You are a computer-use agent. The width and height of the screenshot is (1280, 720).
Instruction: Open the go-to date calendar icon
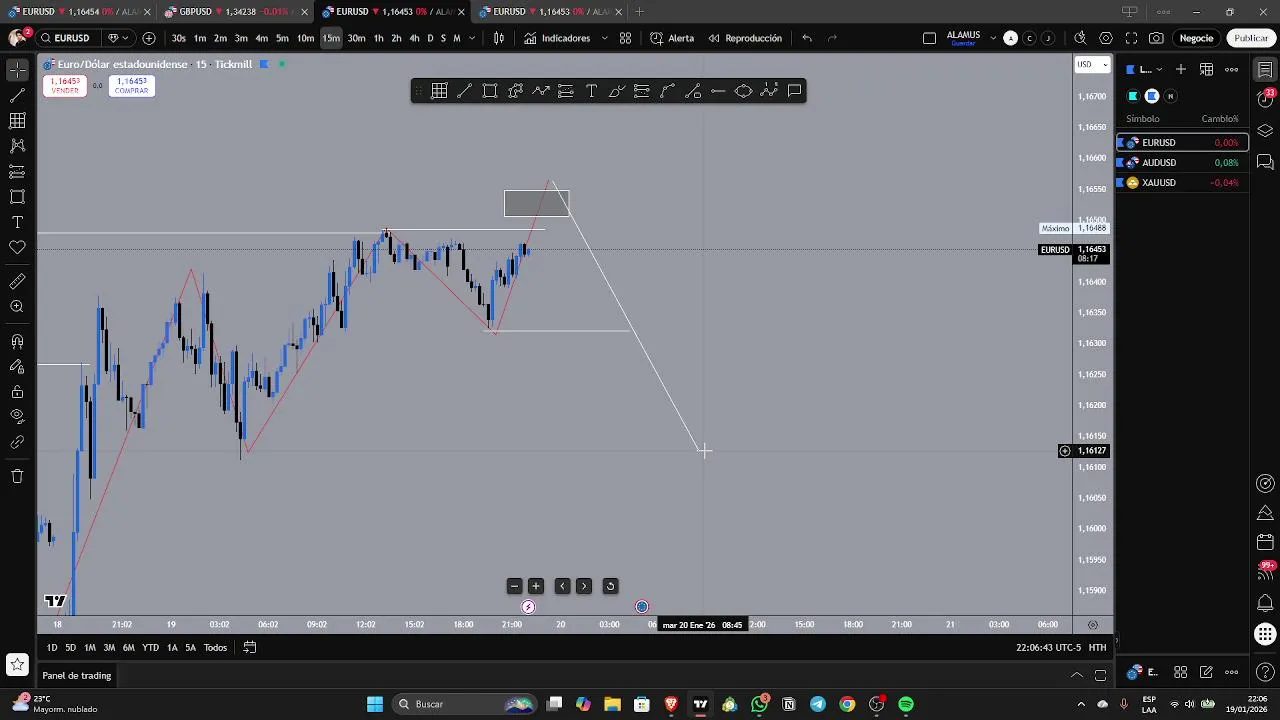click(250, 647)
